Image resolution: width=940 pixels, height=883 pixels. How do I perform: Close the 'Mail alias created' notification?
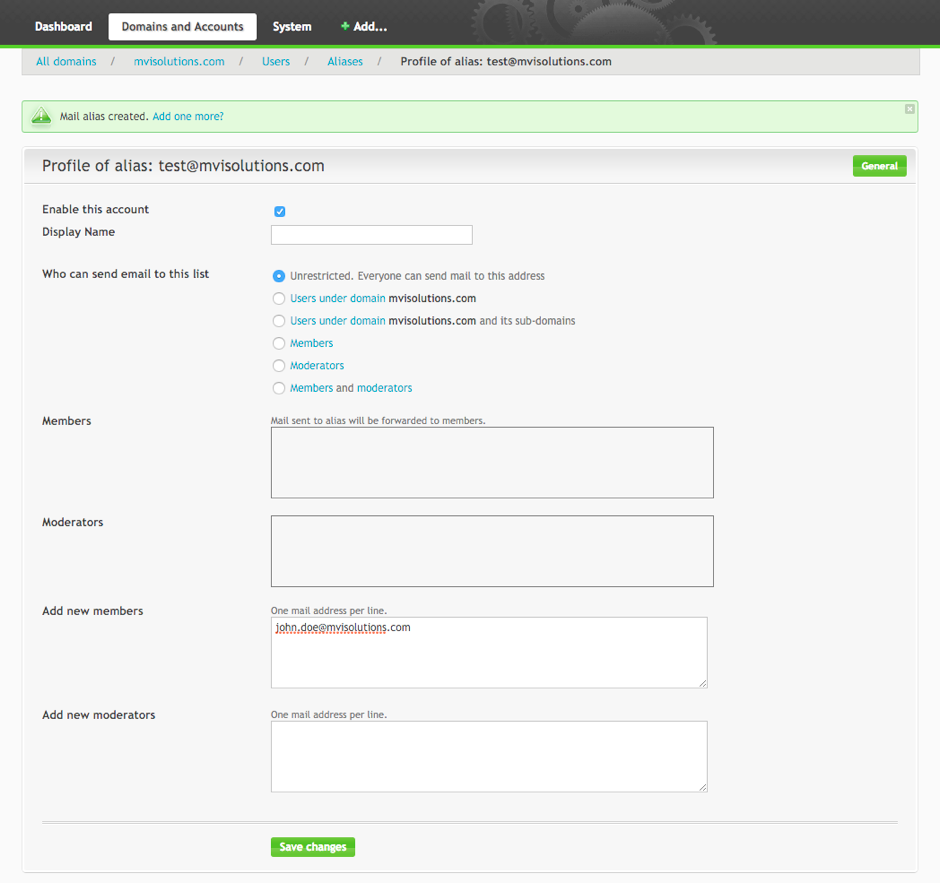[x=909, y=109]
